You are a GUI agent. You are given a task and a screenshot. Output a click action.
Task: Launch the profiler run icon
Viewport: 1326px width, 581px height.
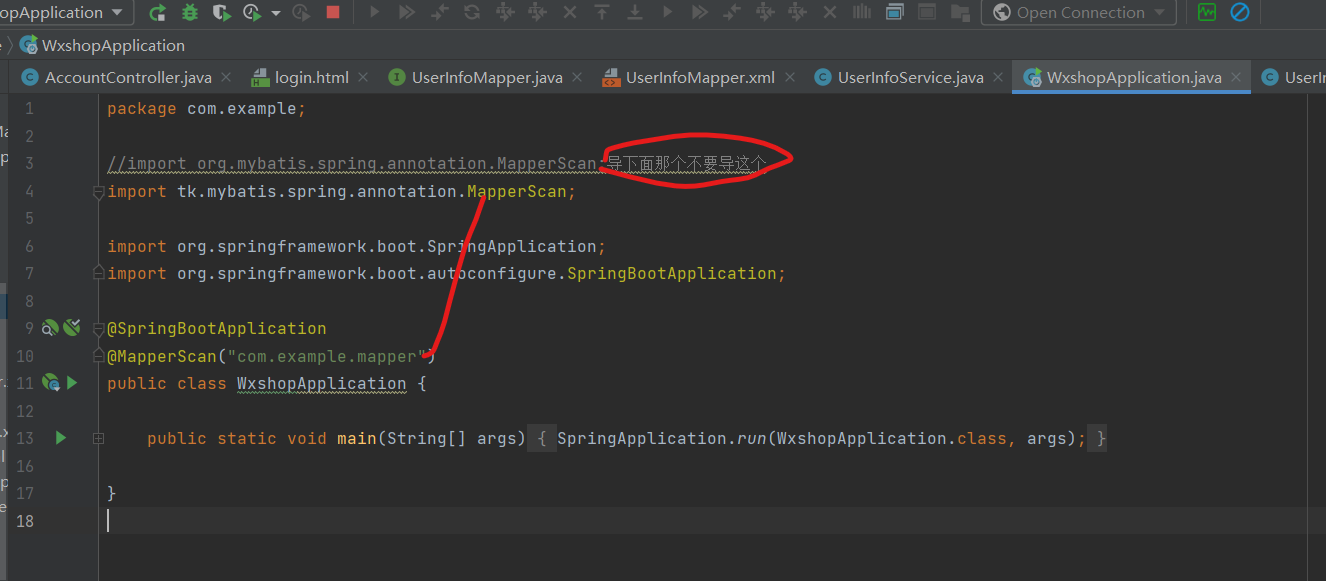tap(252, 13)
